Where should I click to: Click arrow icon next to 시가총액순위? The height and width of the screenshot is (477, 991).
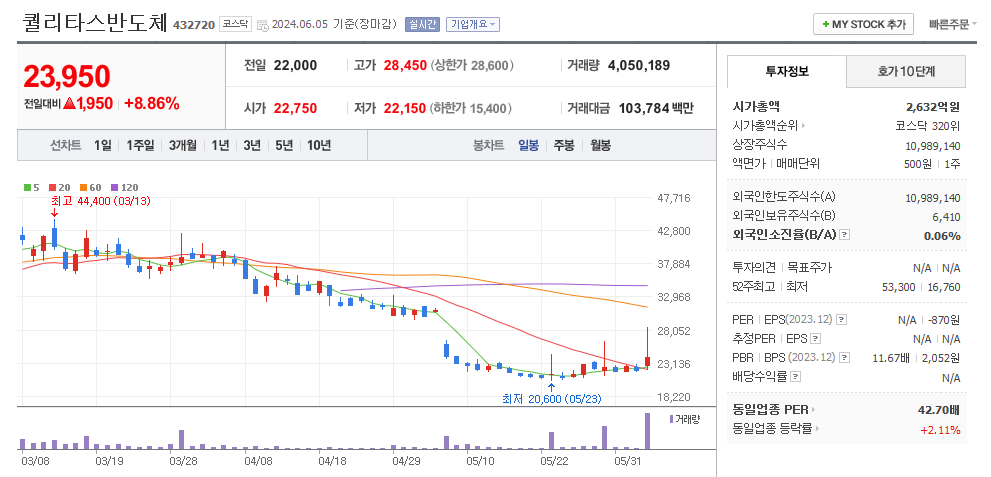pyautogui.click(x=803, y=126)
